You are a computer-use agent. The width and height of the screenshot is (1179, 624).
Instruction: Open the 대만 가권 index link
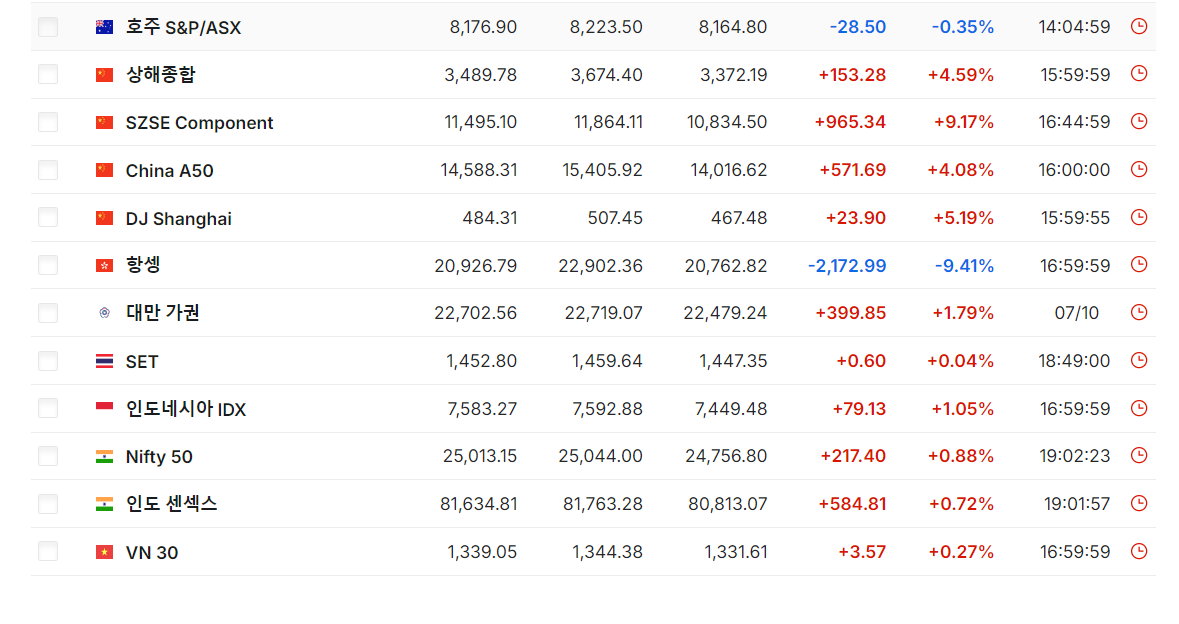click(162, 313)
